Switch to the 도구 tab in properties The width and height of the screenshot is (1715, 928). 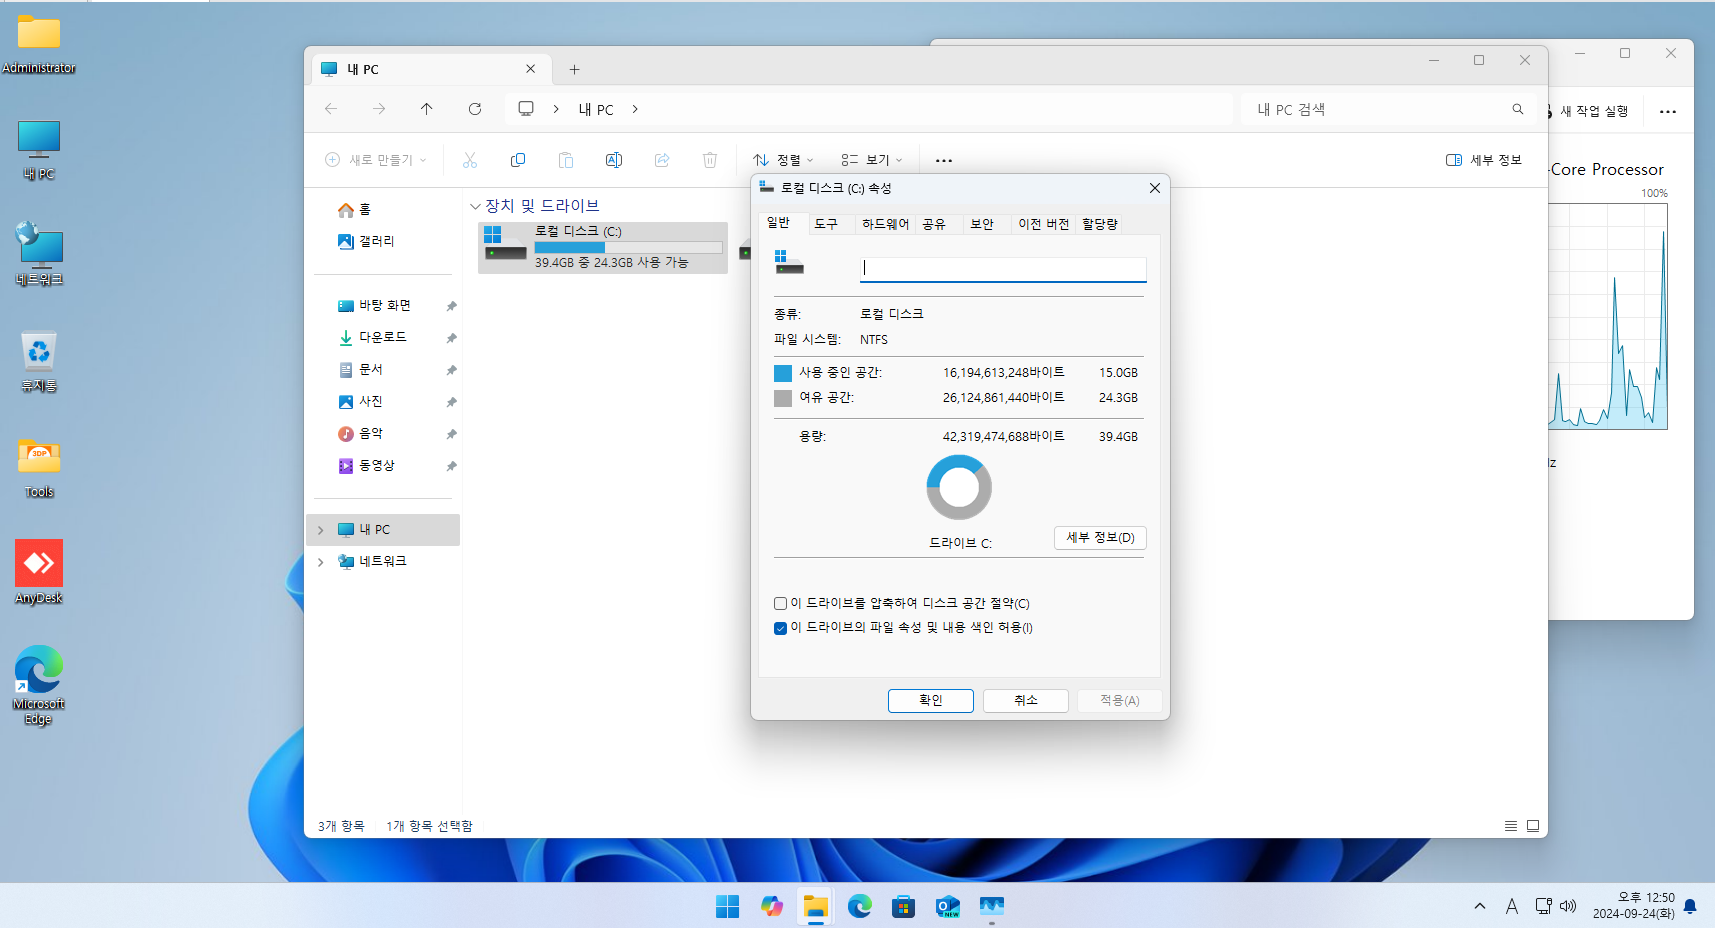tap(826, 224)
